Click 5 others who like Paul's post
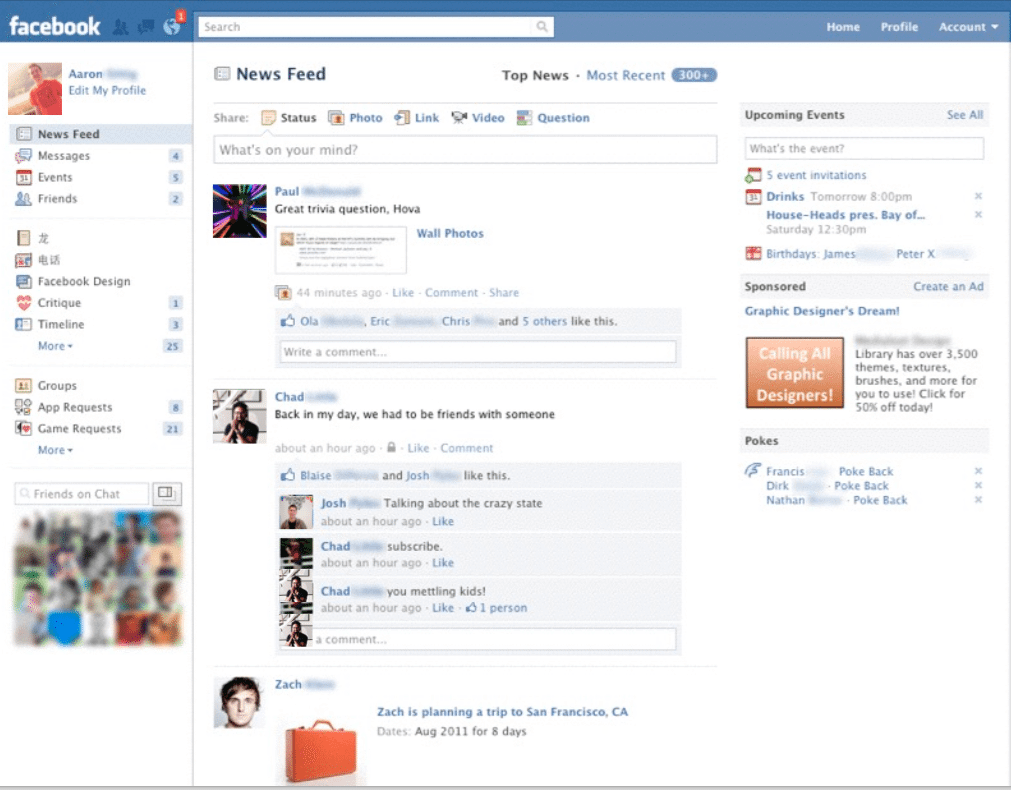1011x790 pixels. pos(544,321)
